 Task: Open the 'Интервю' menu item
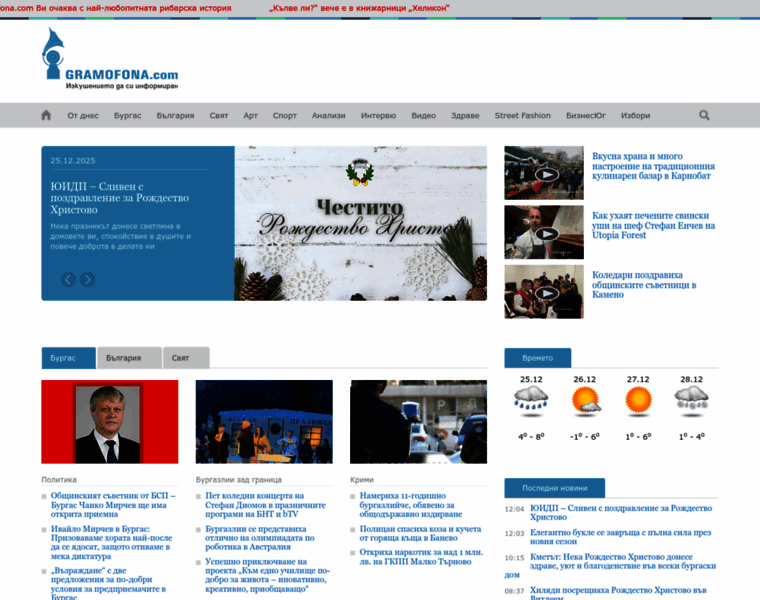[x=378, y=115]
